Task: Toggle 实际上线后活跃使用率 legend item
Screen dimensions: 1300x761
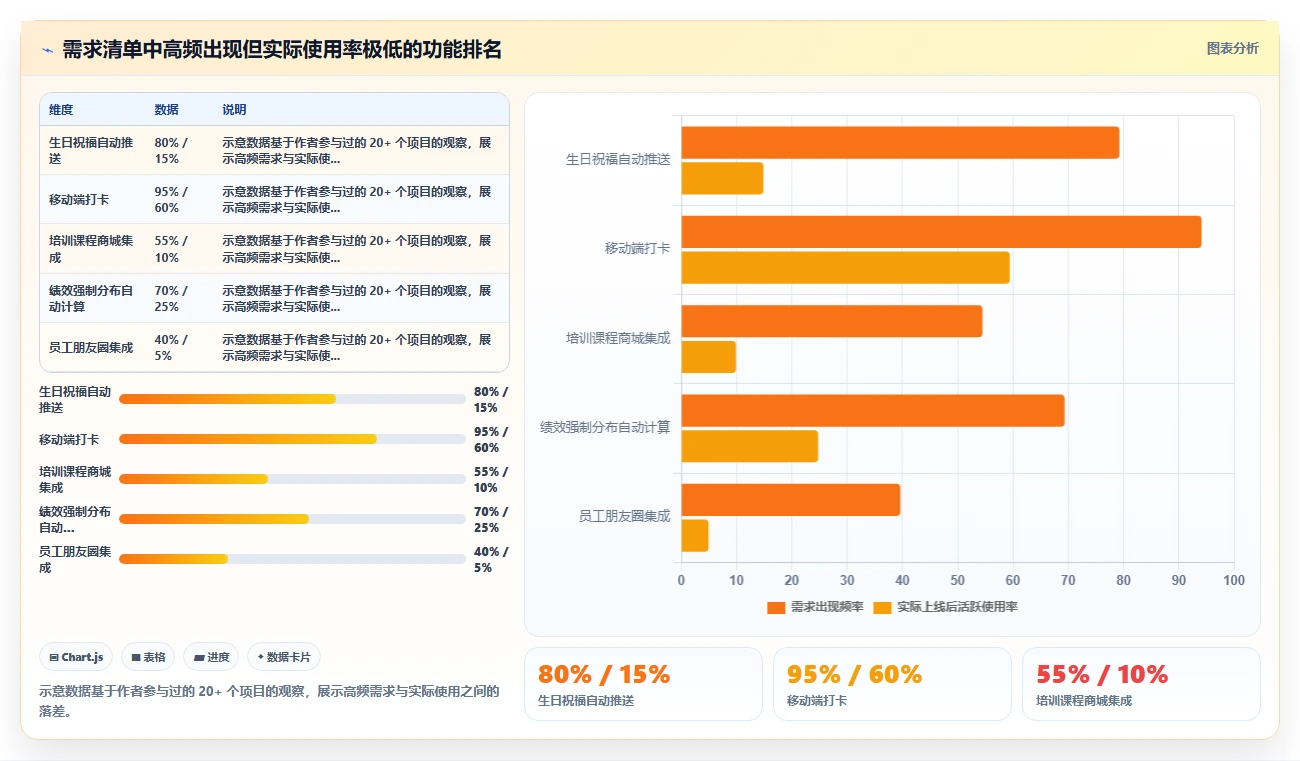Action: (945, 607)
